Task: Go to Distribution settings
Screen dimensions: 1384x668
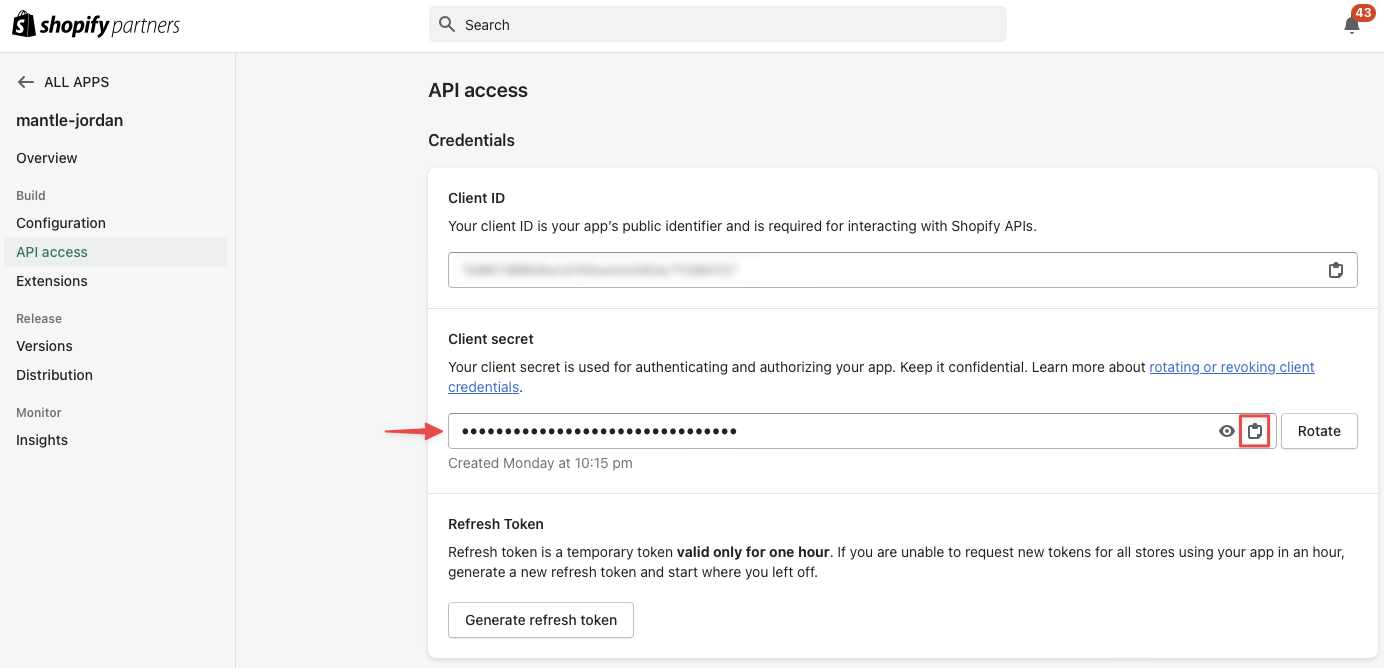Action: point(54,375)
